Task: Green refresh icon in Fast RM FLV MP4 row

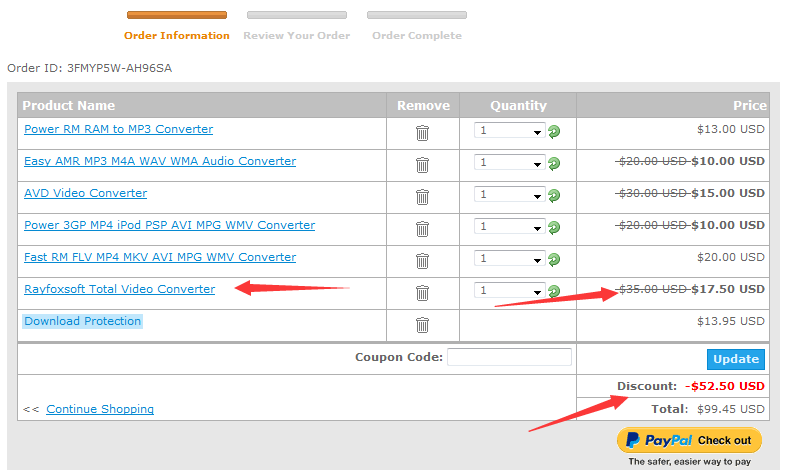Action: click(x=554, y=260)
